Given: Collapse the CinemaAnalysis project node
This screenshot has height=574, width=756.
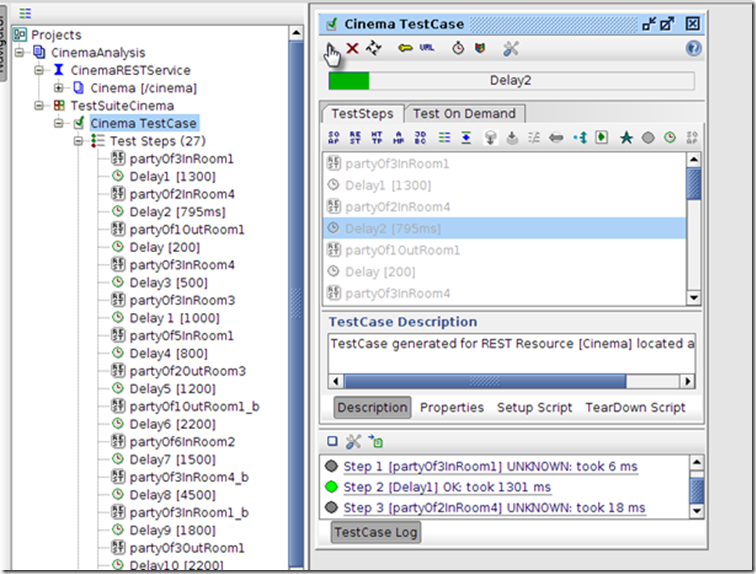Looking at the screenshot, I should 22,53.
